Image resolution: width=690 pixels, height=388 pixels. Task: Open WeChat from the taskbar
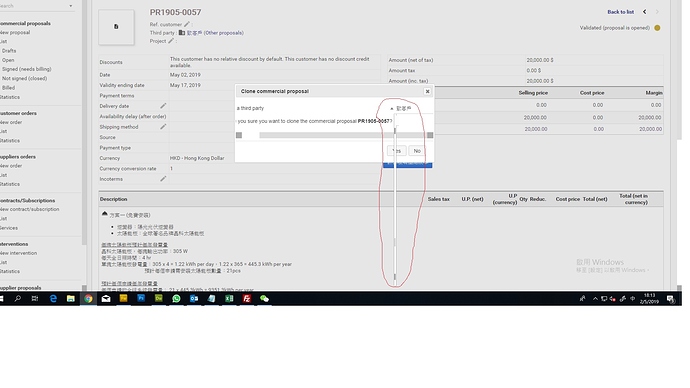(x=264, y=298)
